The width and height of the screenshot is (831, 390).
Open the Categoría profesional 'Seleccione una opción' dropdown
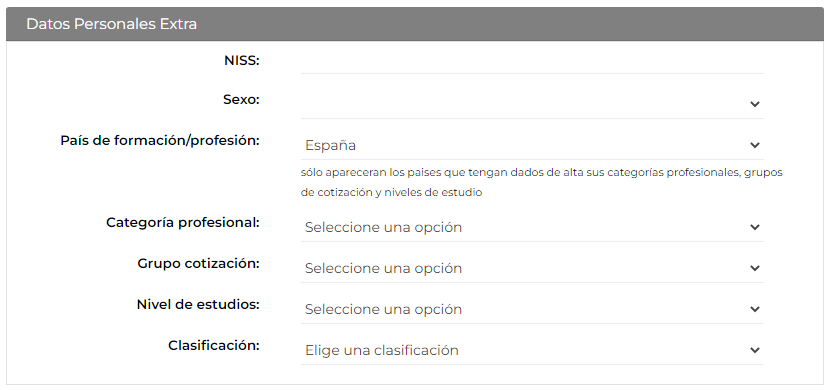pos(532,227)
